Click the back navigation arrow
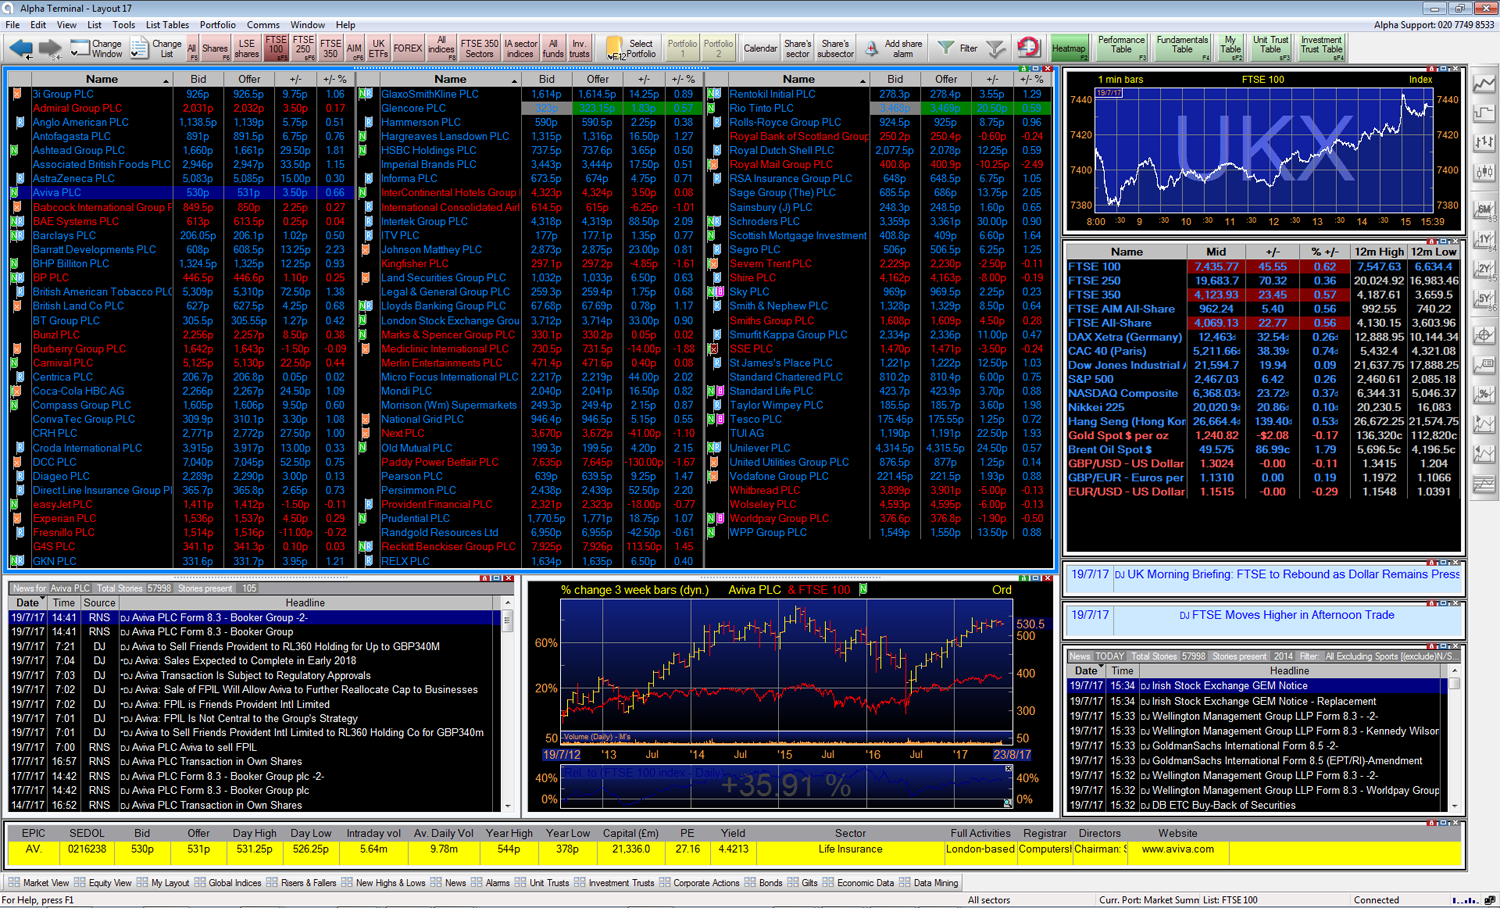 coord(20,46)
